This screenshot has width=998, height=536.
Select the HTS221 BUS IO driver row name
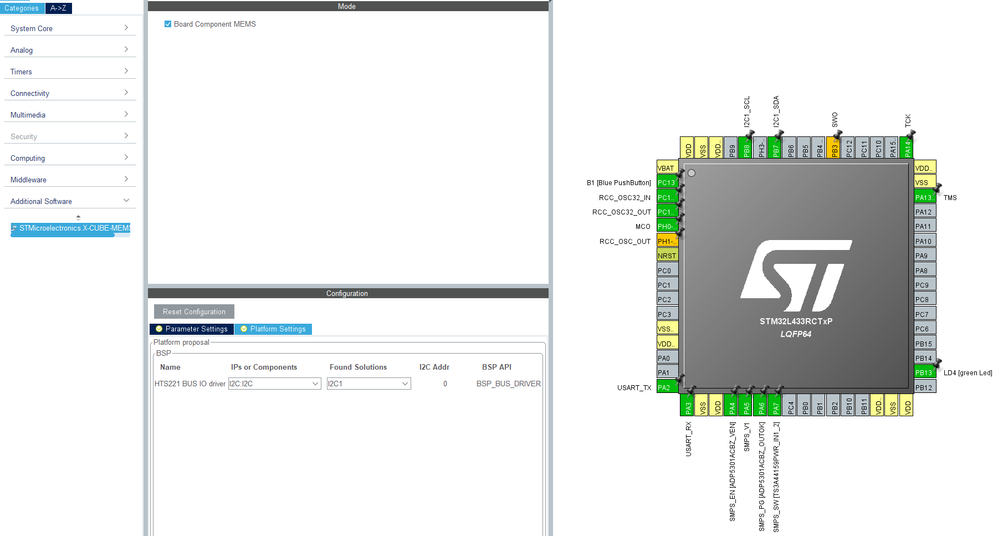190,384
